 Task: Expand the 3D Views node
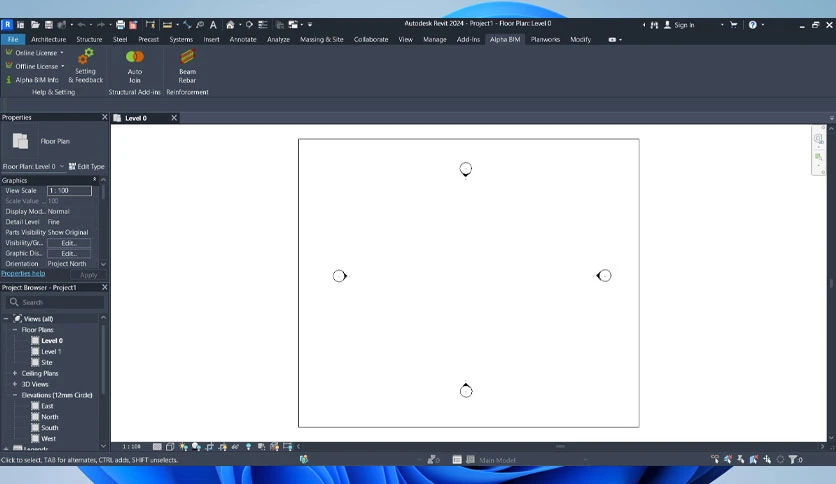[x=15, y=384]
